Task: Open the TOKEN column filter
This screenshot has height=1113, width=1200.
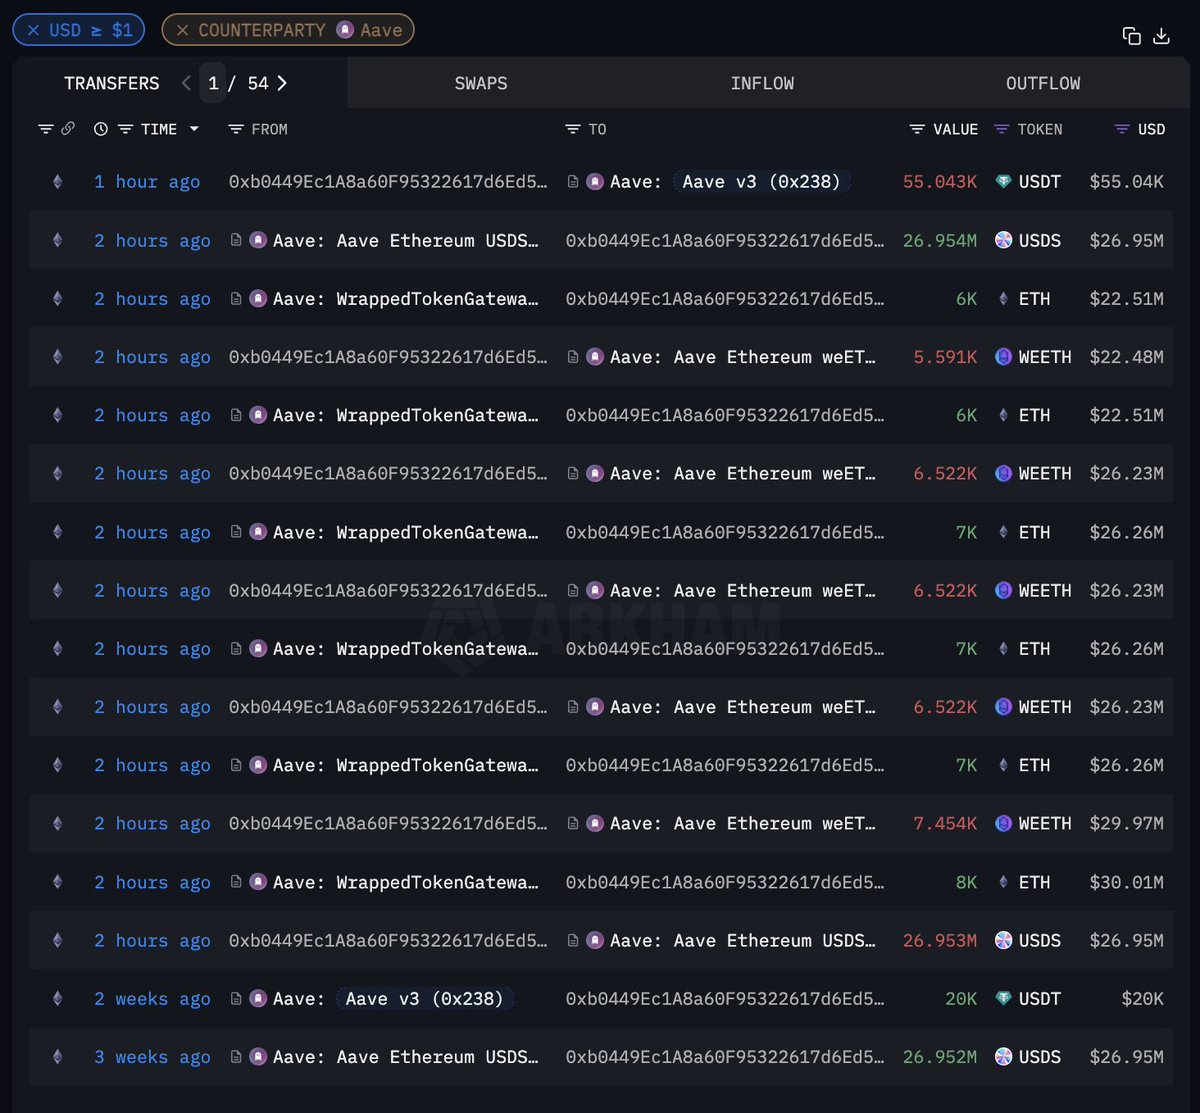Action: pos(1002,129)
